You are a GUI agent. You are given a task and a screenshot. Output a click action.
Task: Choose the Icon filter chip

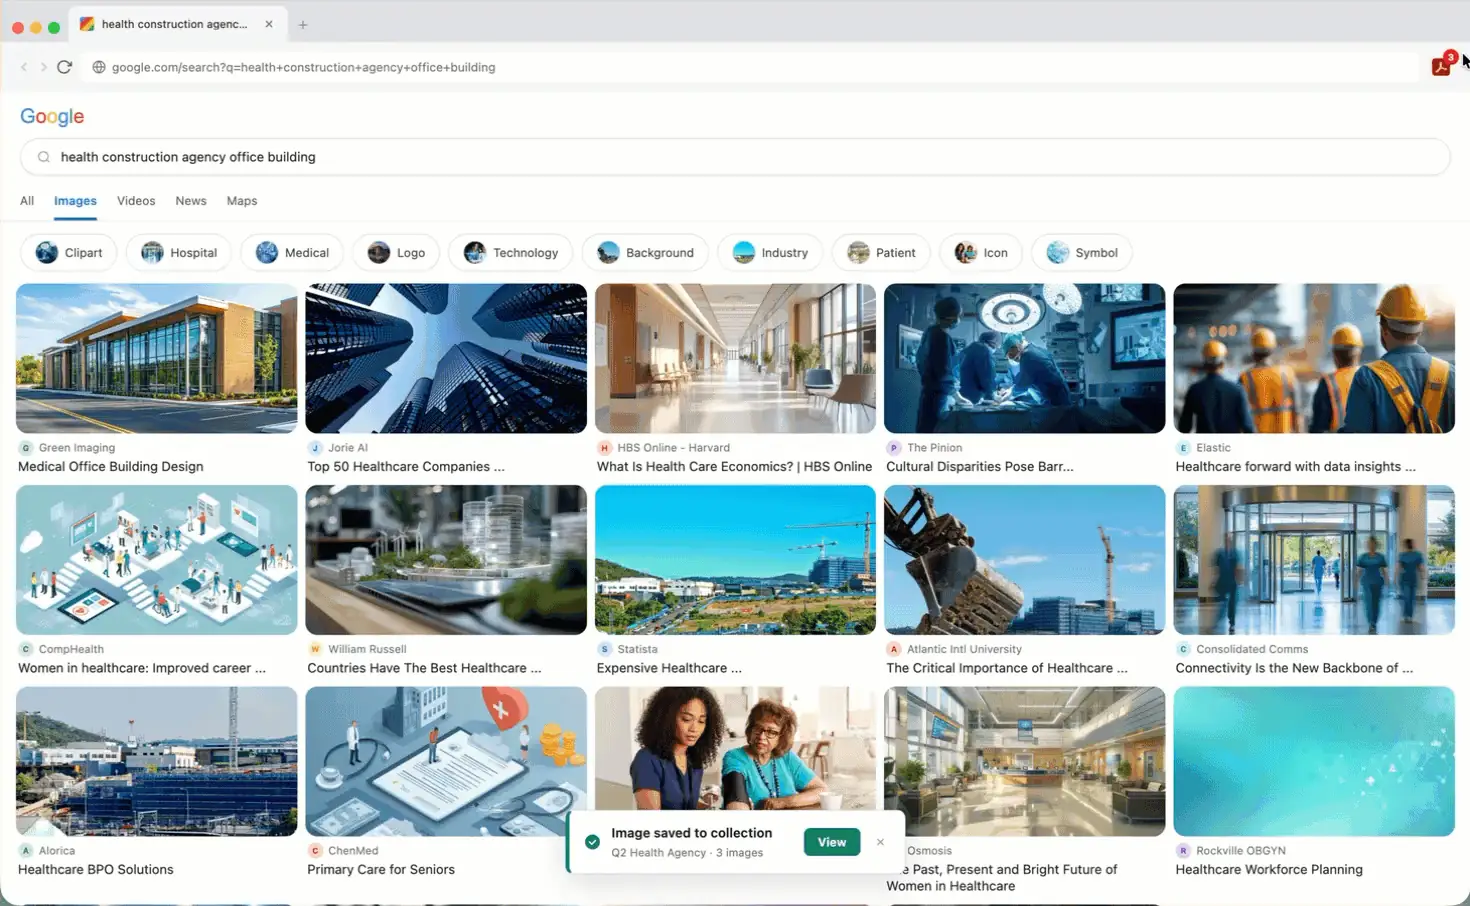point(981,253)
